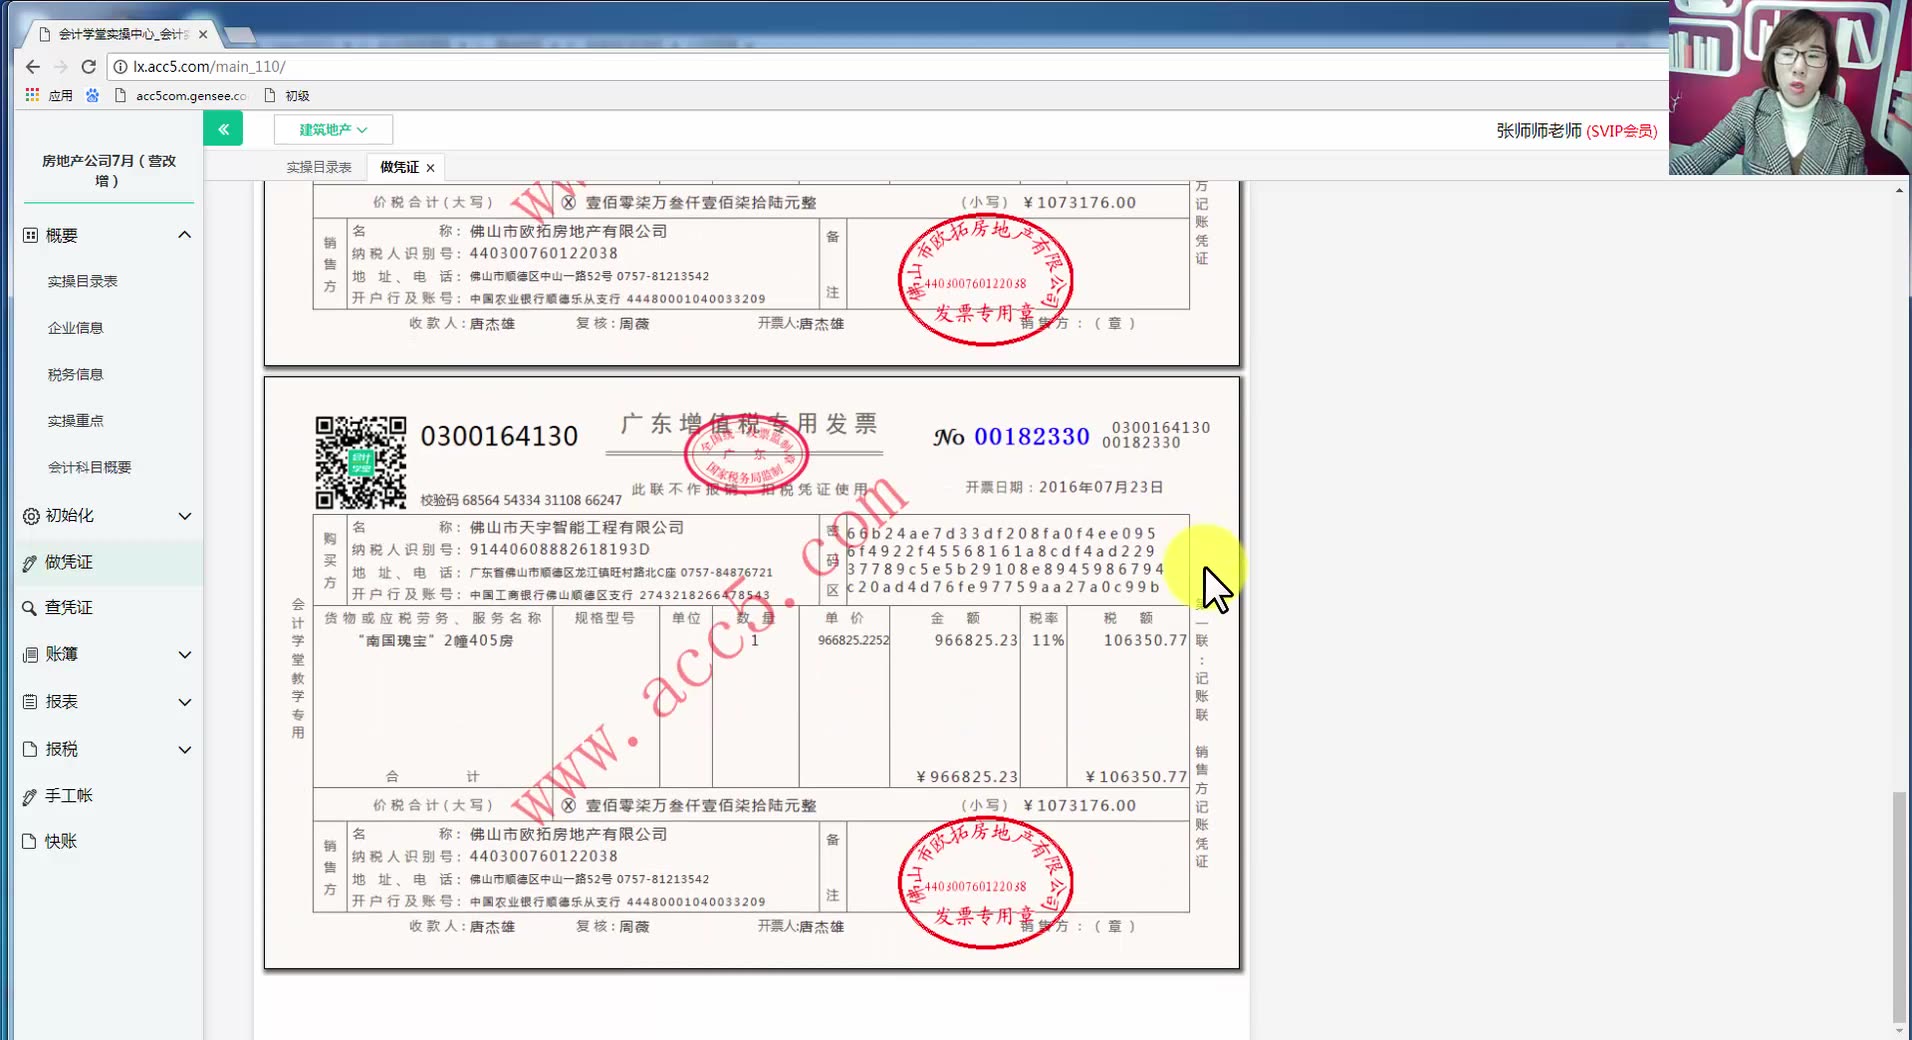Click the 手工帐 pencil icon

[x=30, y=797]
